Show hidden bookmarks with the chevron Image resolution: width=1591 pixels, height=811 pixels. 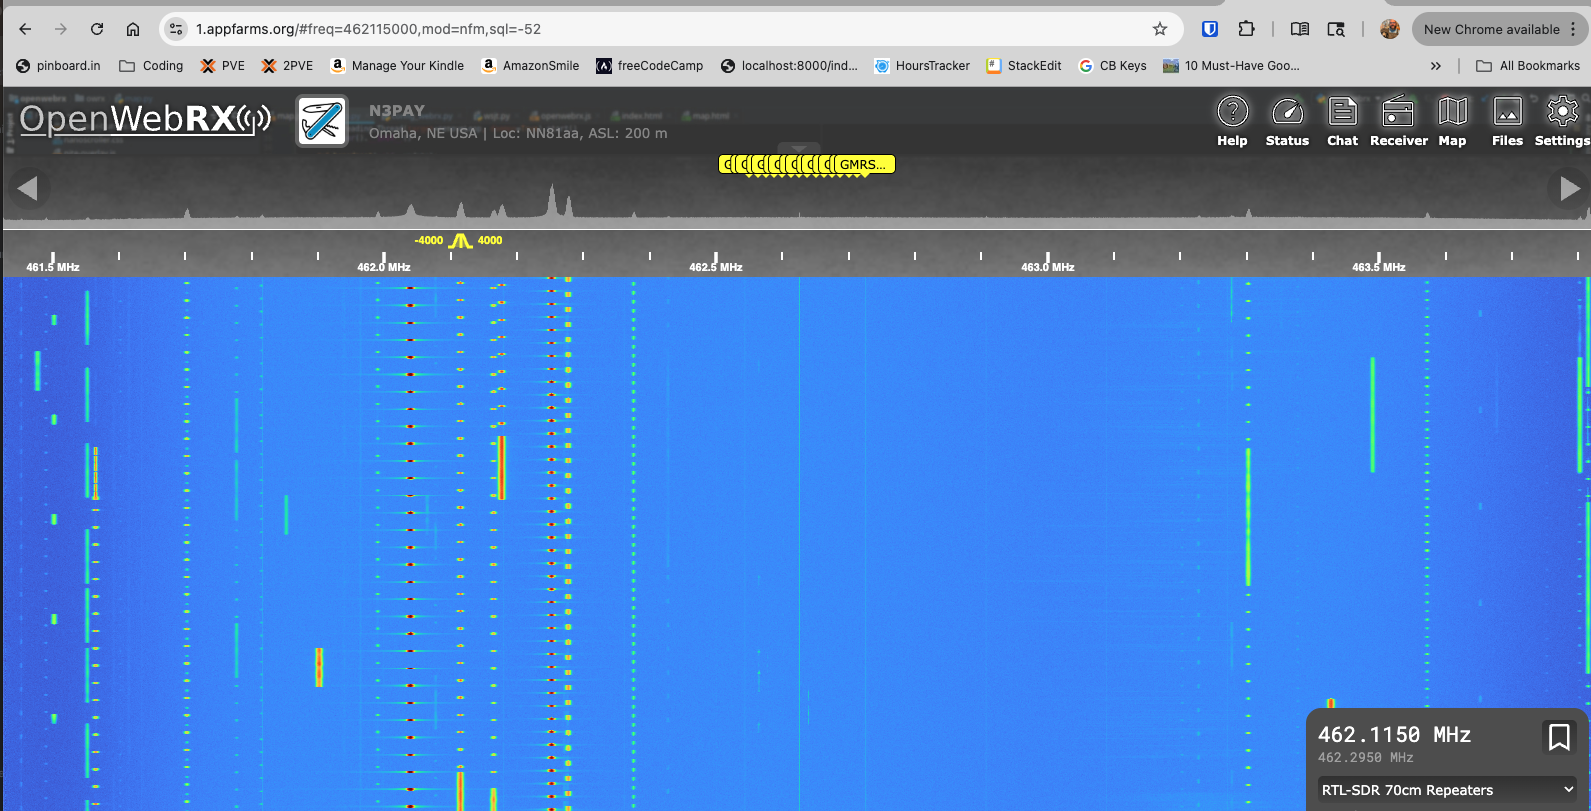1436,66
